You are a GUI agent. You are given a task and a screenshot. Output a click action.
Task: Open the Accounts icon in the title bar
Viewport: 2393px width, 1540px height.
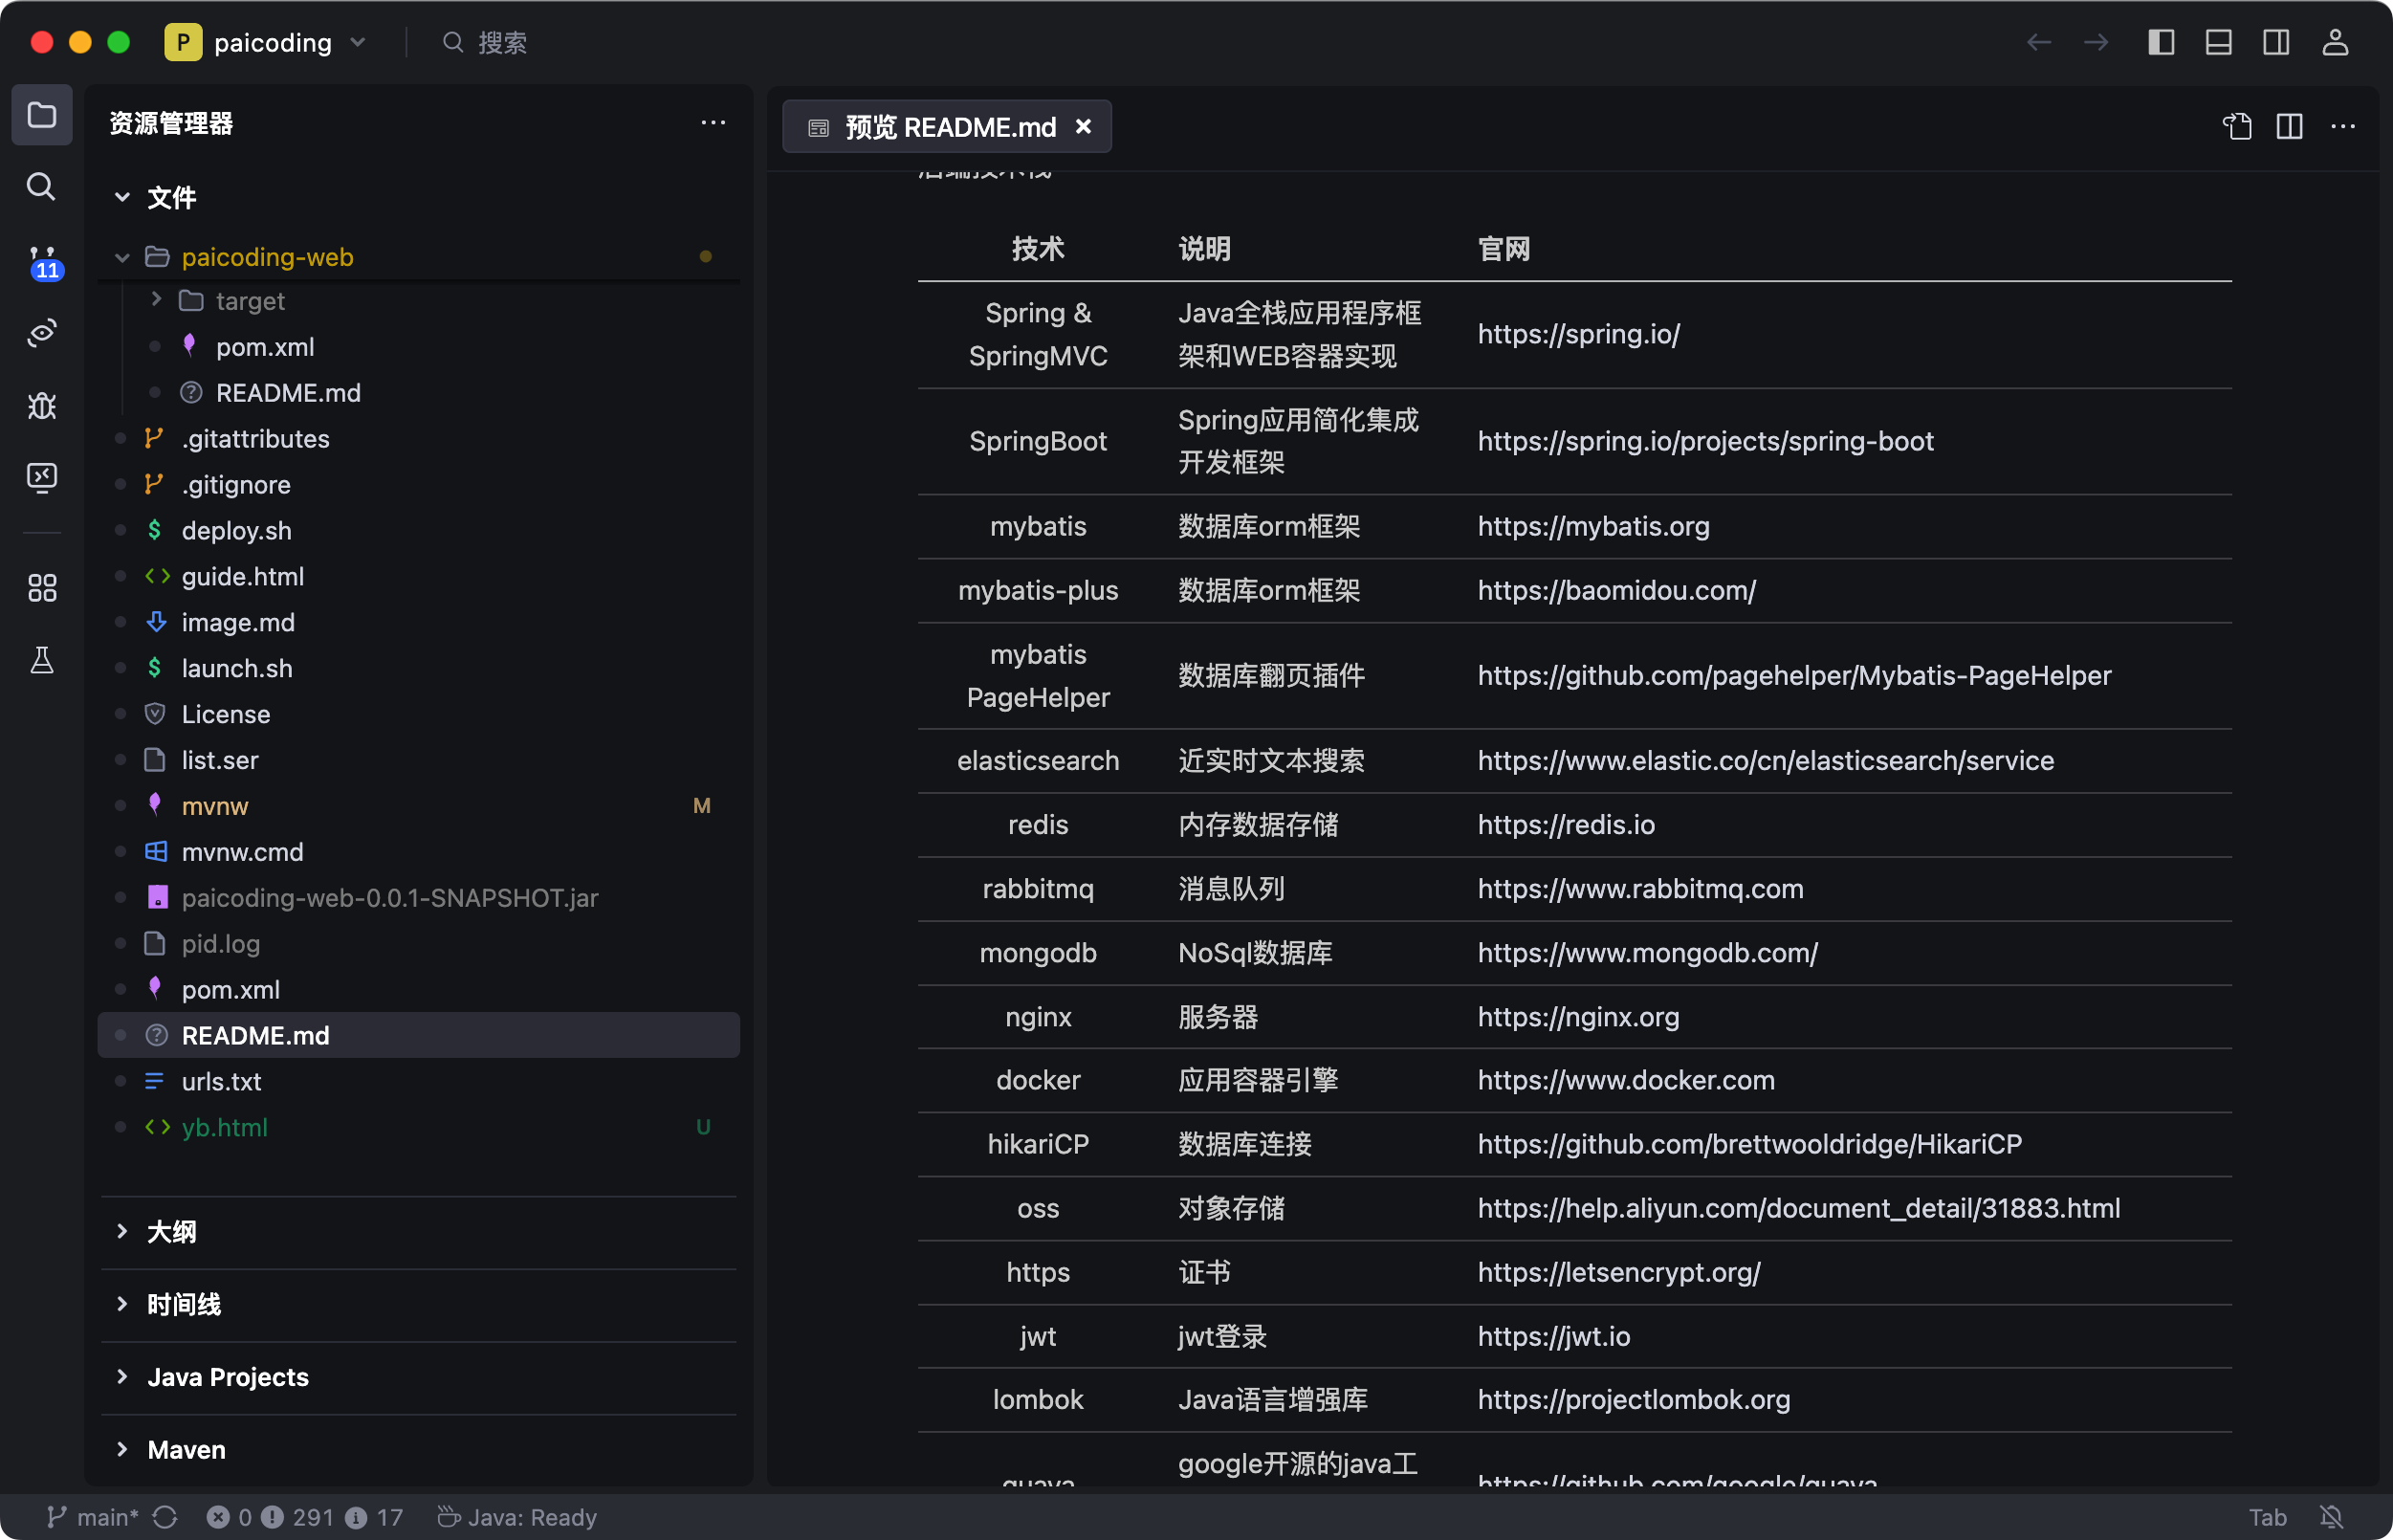coord(2335,42)
